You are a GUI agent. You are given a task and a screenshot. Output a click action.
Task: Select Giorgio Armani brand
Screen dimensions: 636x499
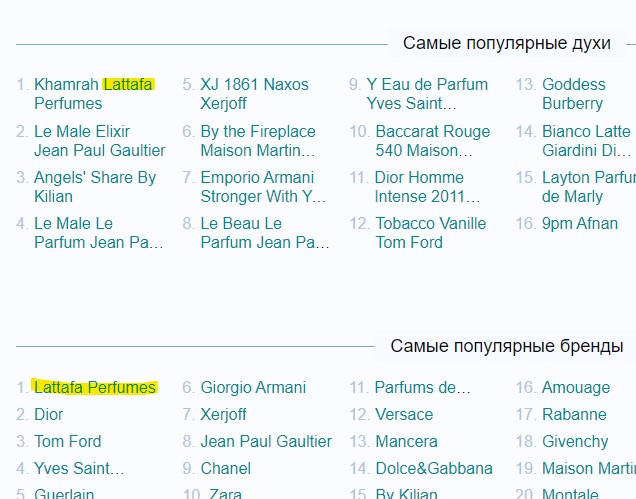pos(253,387)
